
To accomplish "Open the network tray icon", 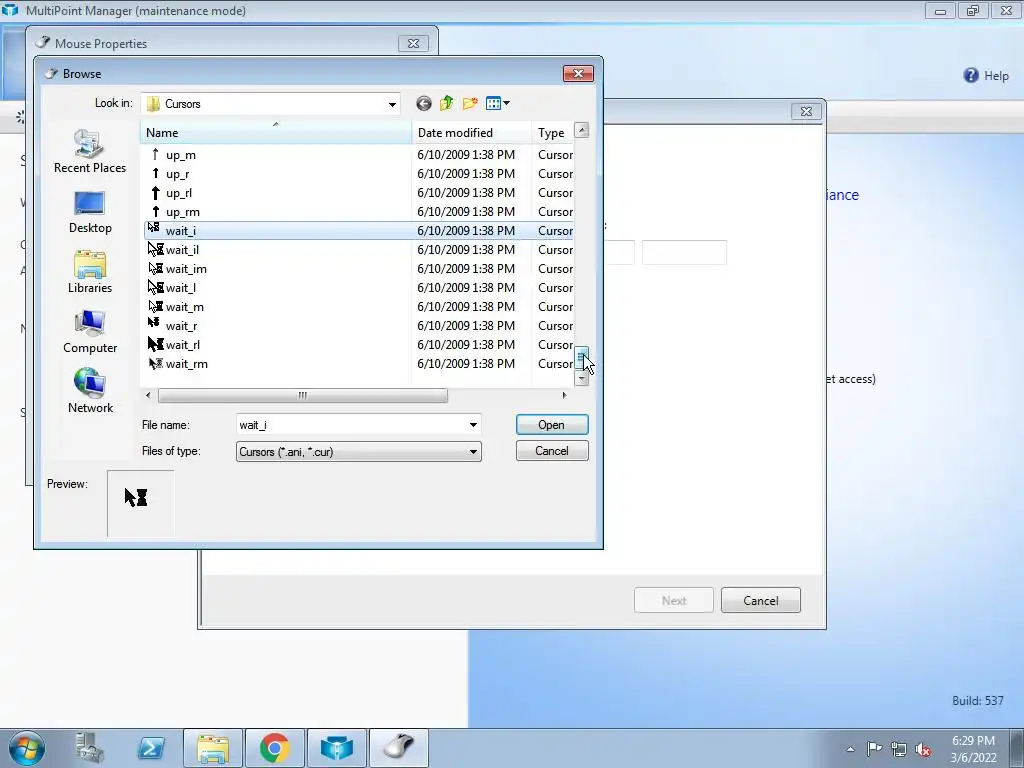I will click(899, 749).
